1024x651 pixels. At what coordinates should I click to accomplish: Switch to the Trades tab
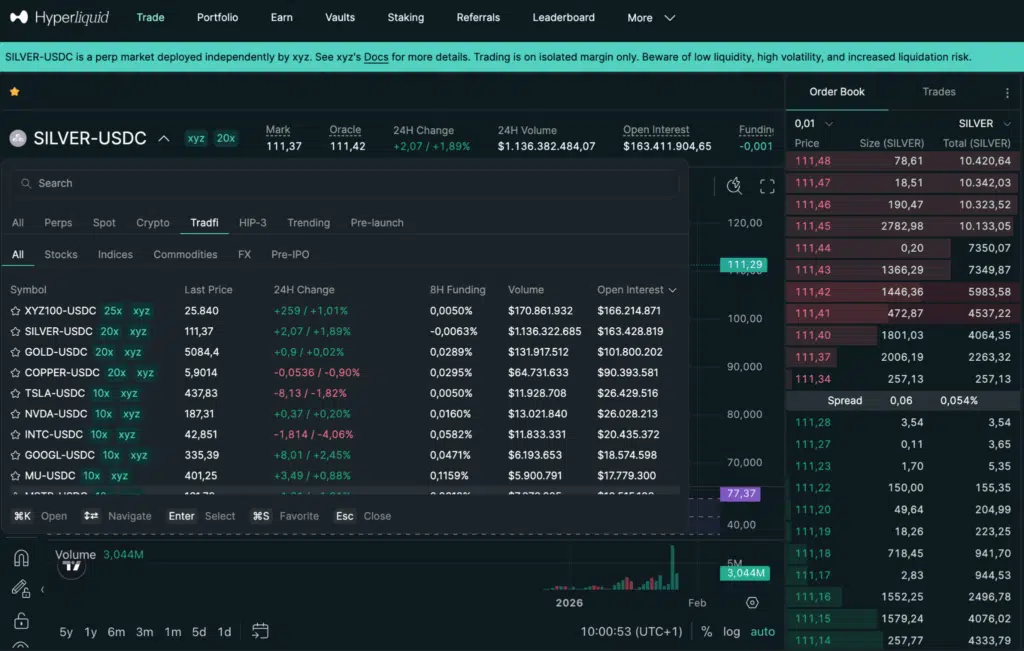click(x=938, y=92)
